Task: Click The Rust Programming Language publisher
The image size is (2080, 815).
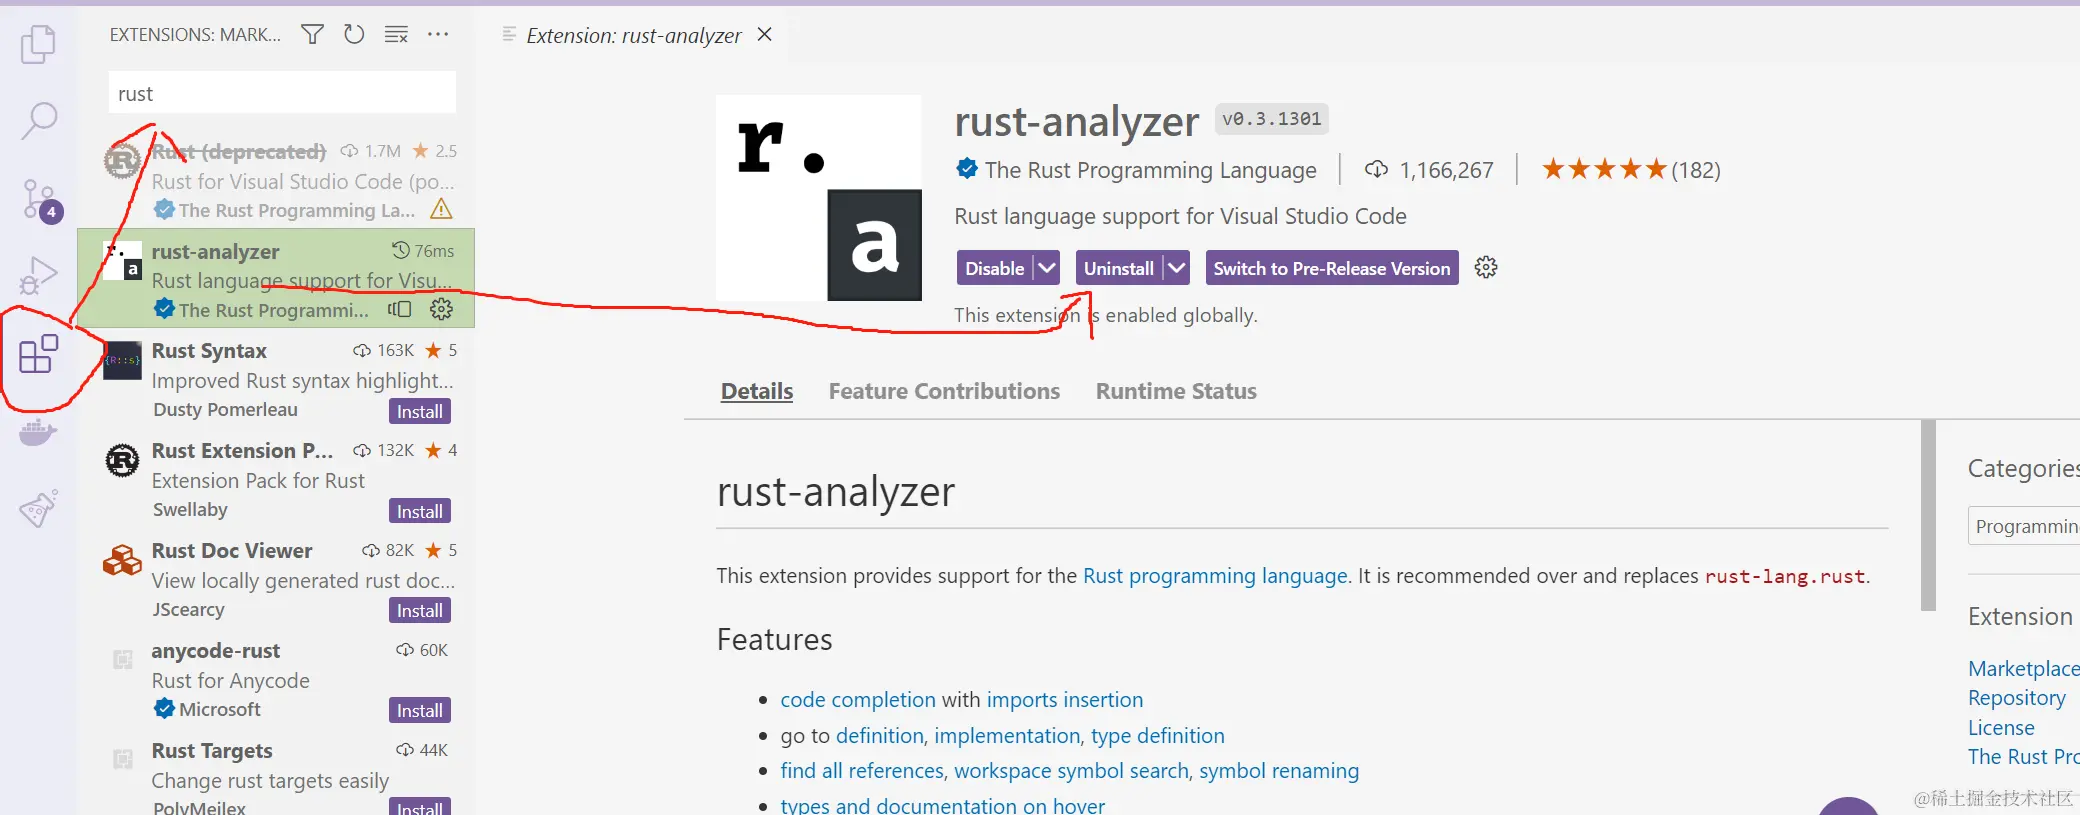Action: point(1150,170)
